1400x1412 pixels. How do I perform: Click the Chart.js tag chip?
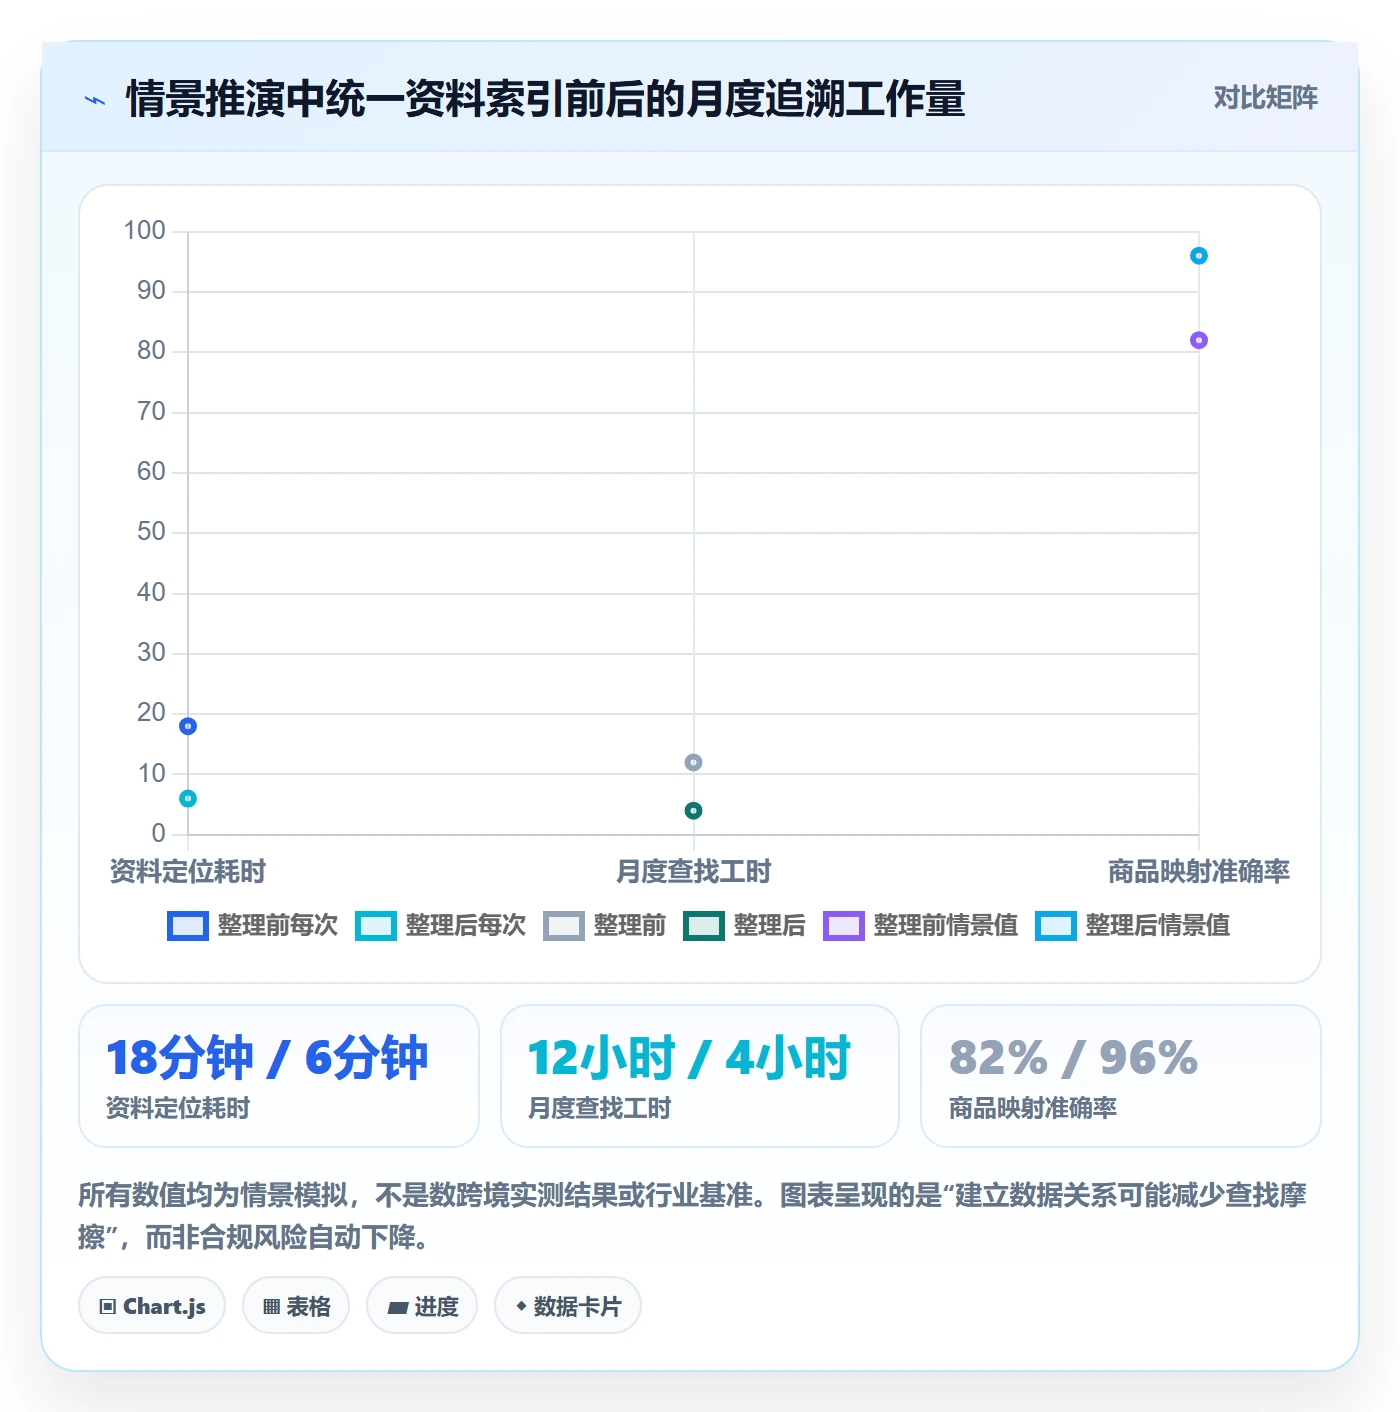152,1306
